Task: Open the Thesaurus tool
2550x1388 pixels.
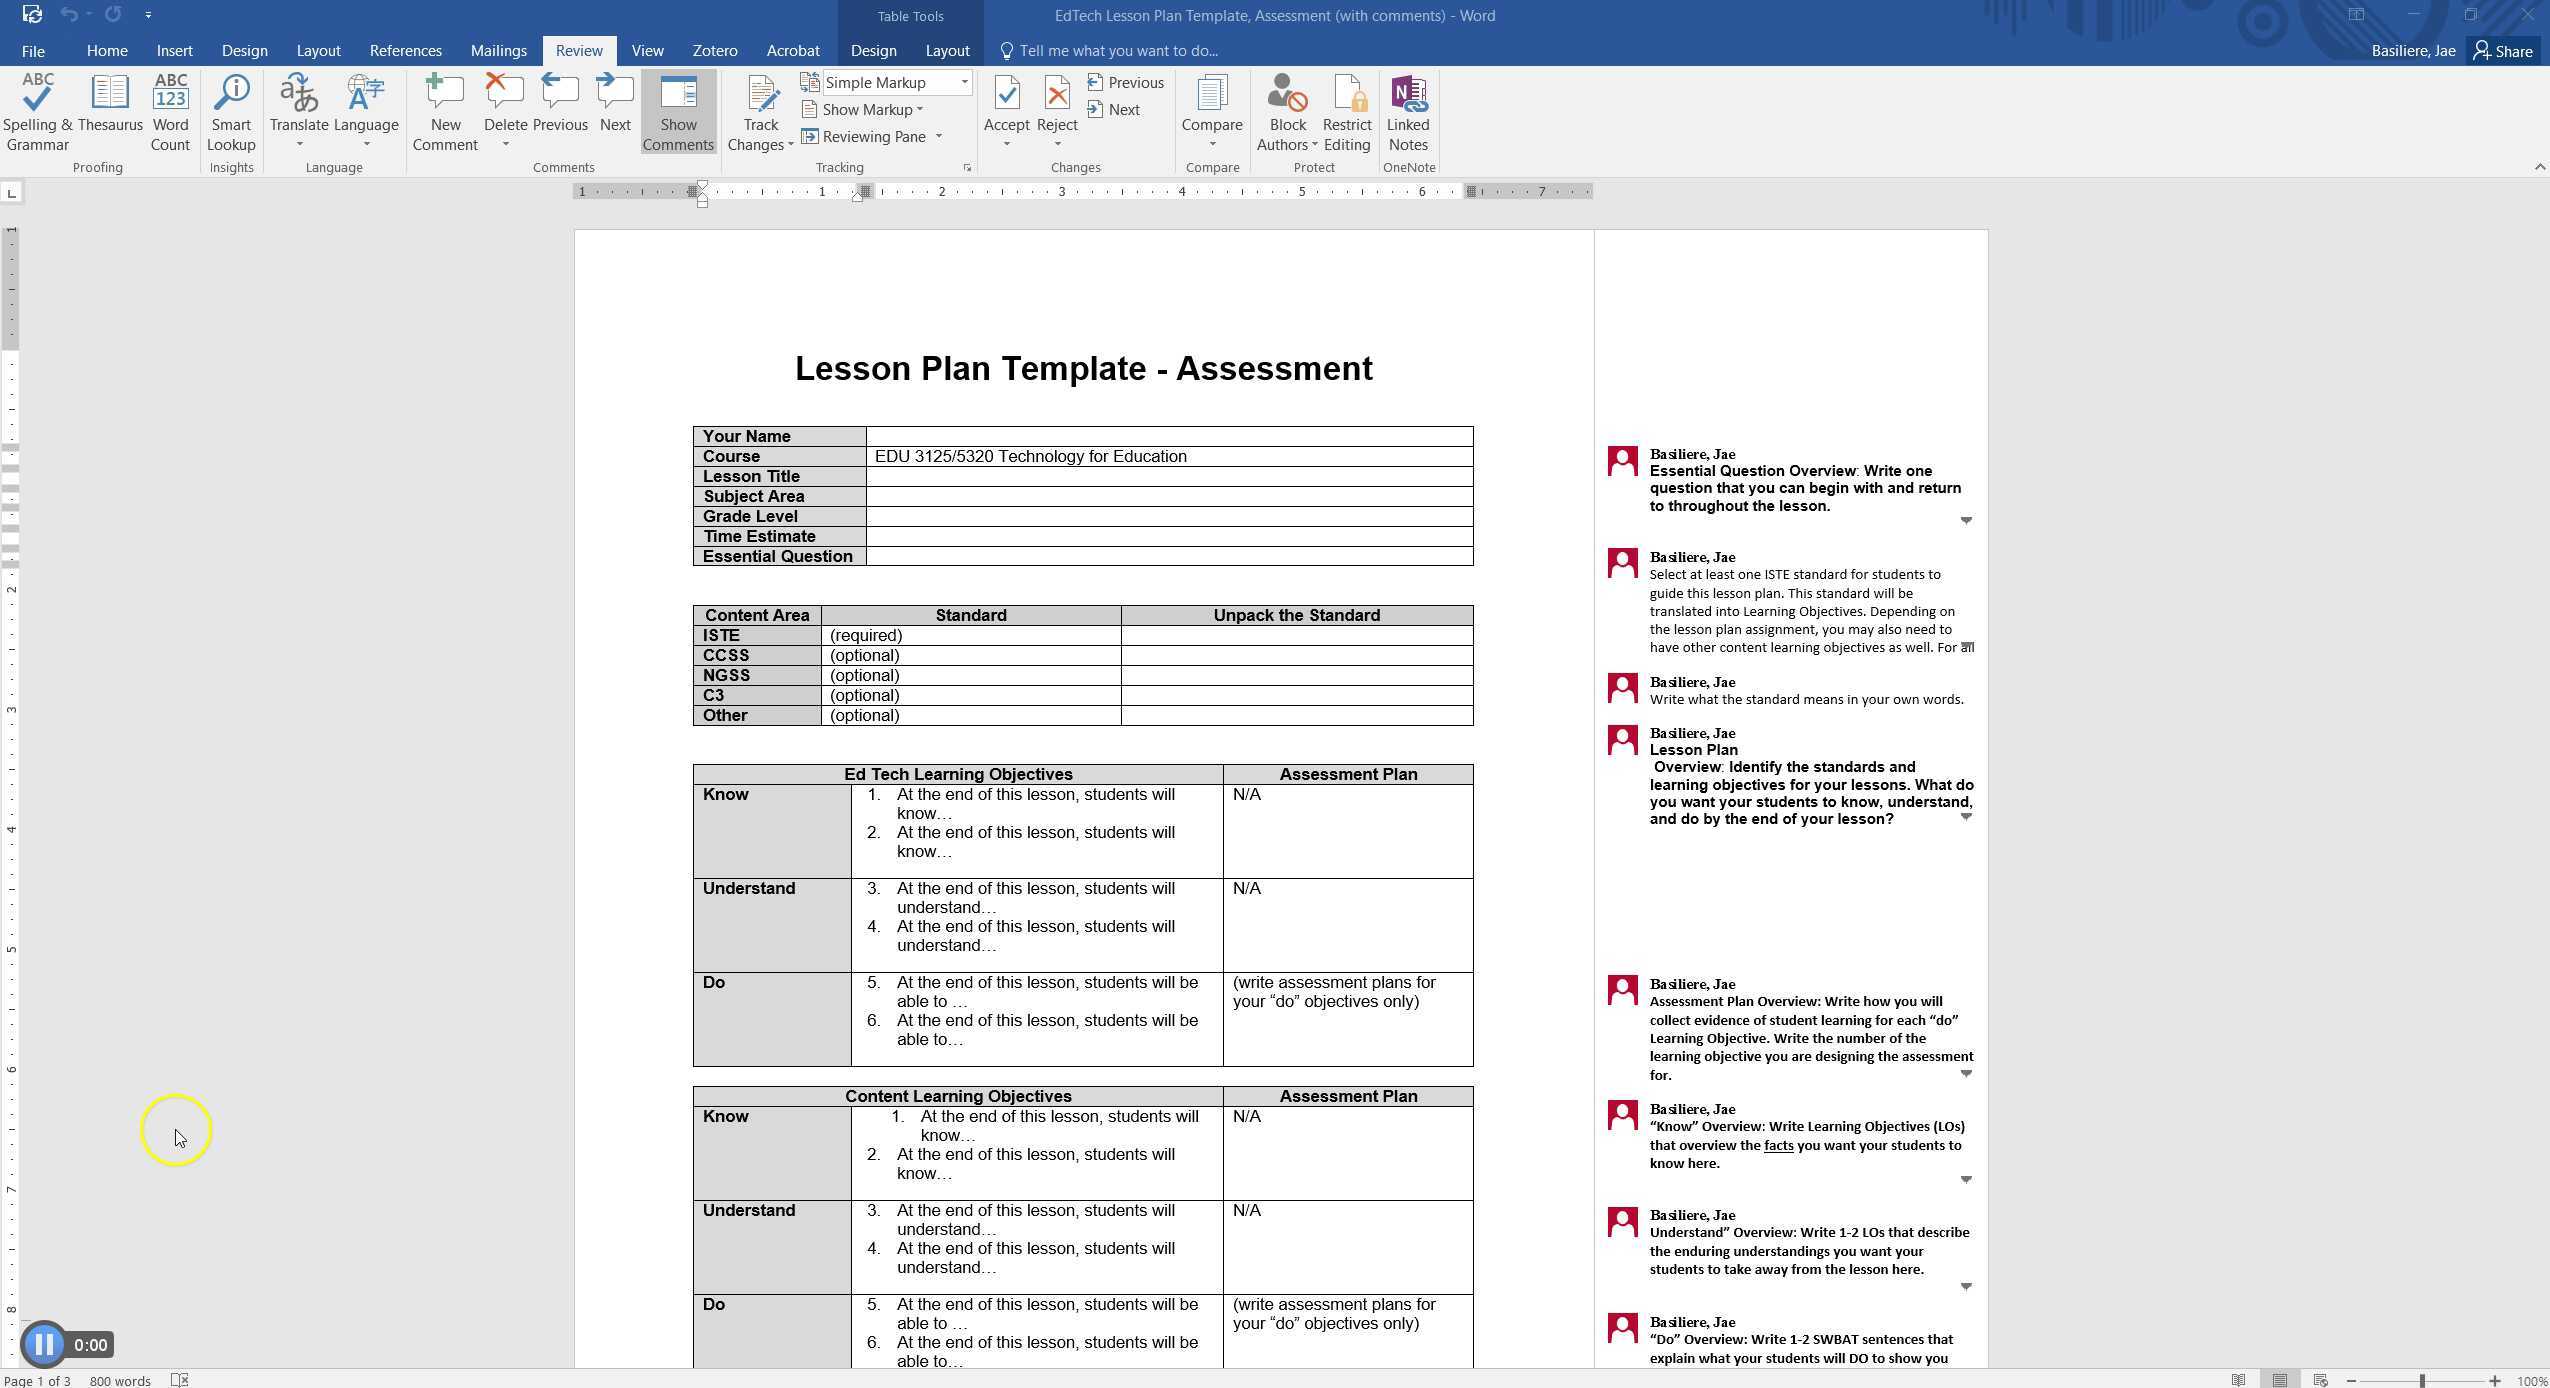Action: pos(110,104)
